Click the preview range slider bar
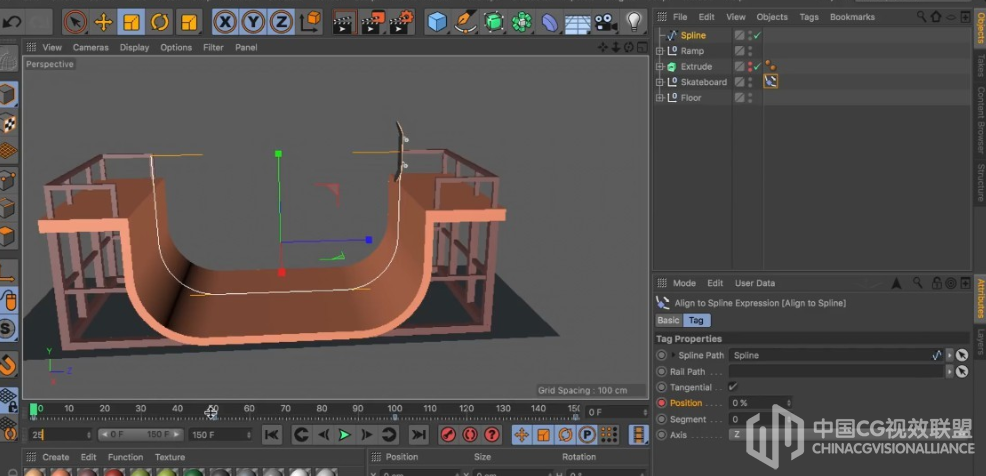The image size is (986, 476). point(141,434)
